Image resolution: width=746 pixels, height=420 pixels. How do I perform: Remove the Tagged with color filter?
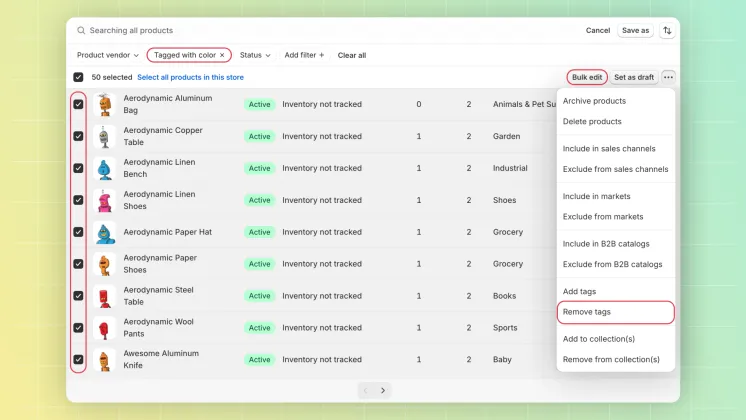tap(222, 55)
